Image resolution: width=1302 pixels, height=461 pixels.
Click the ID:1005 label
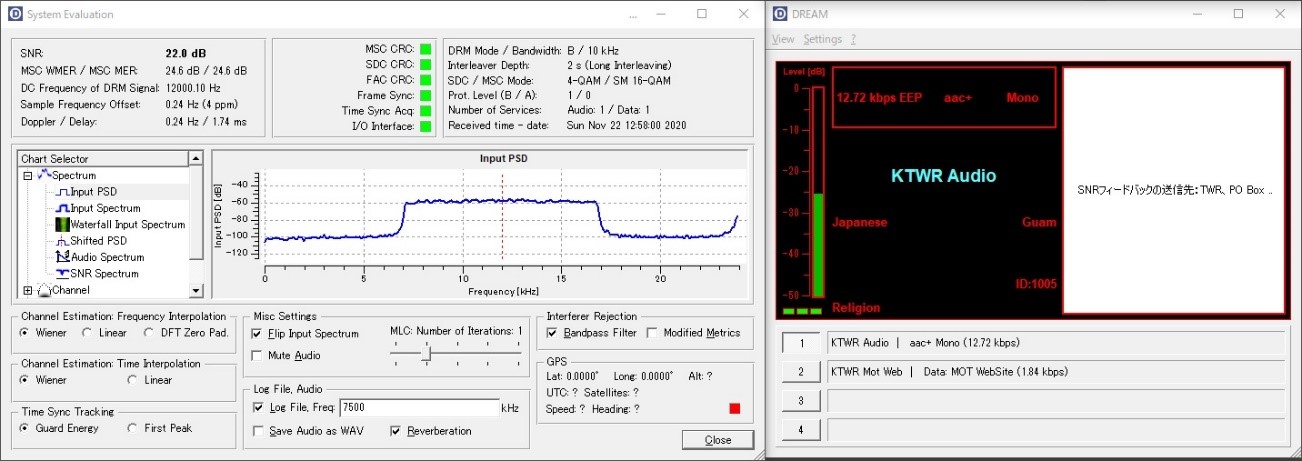(x=1034, y=283)
